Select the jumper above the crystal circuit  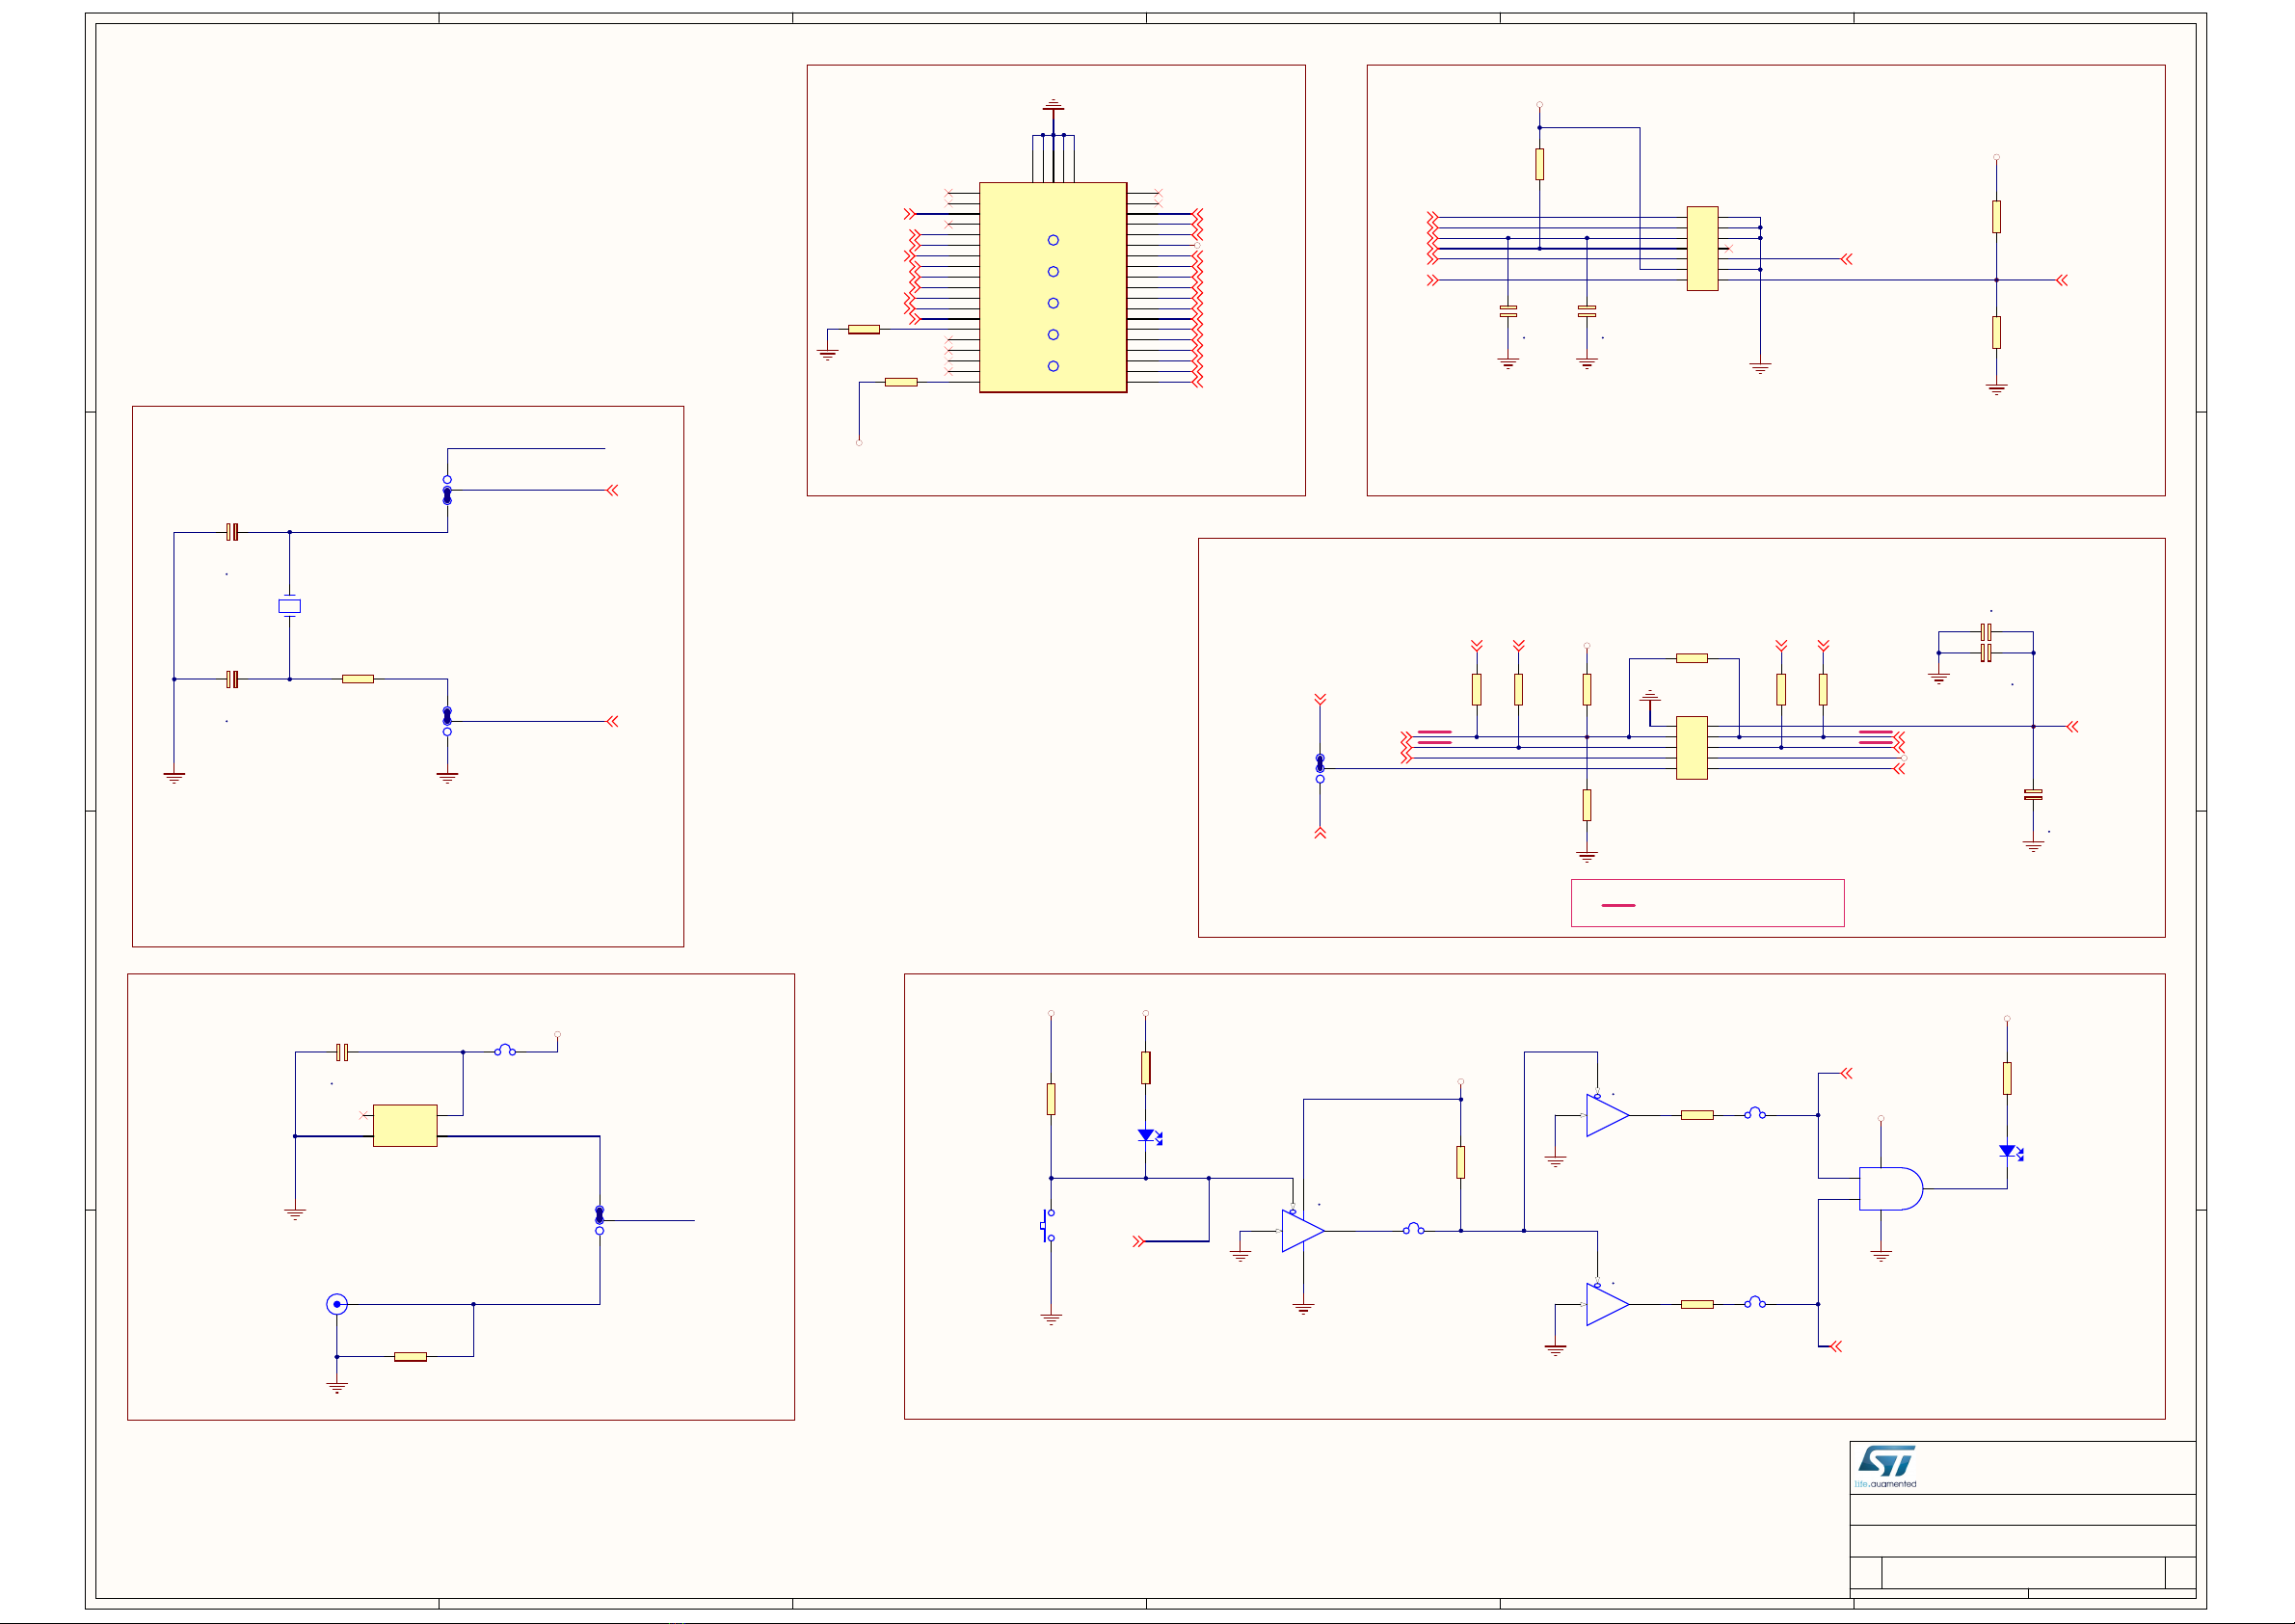tap(447, 490)
